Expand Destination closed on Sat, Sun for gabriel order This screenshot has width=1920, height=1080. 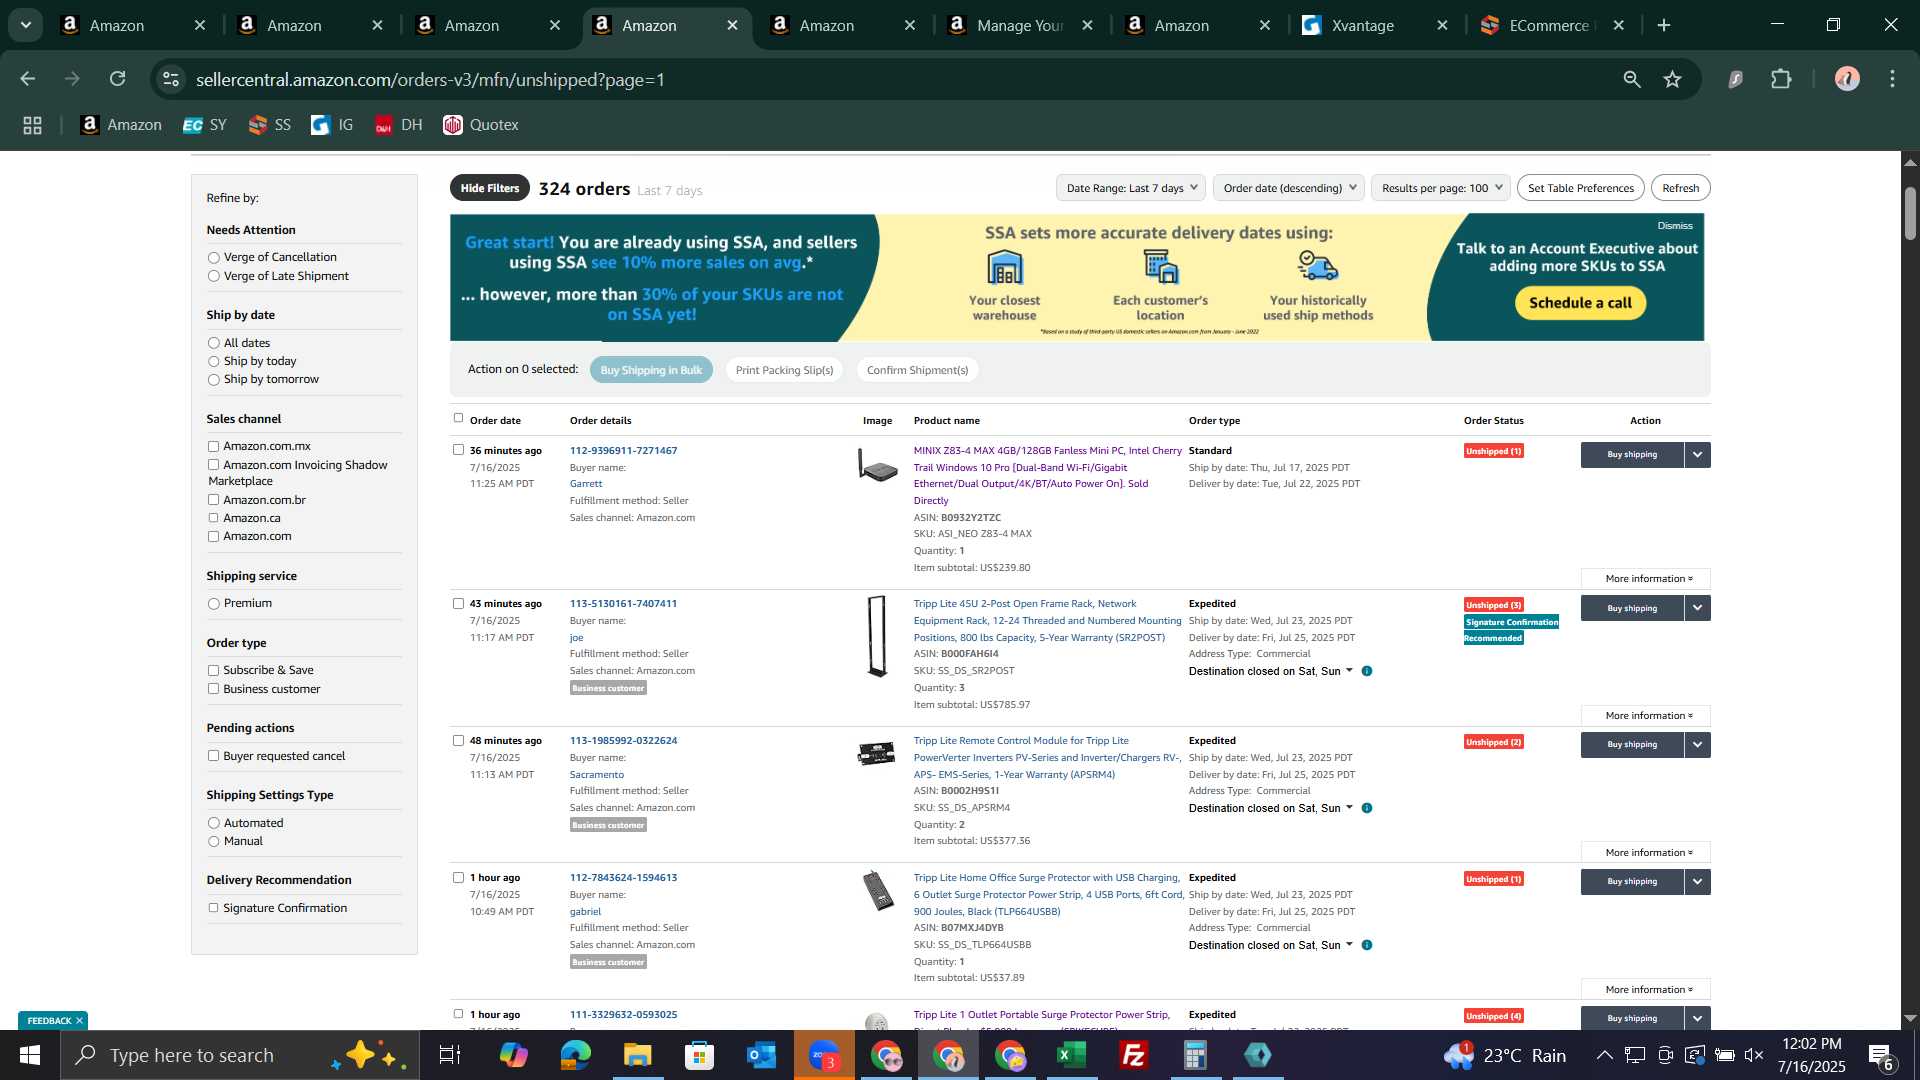coord(1270,945)
